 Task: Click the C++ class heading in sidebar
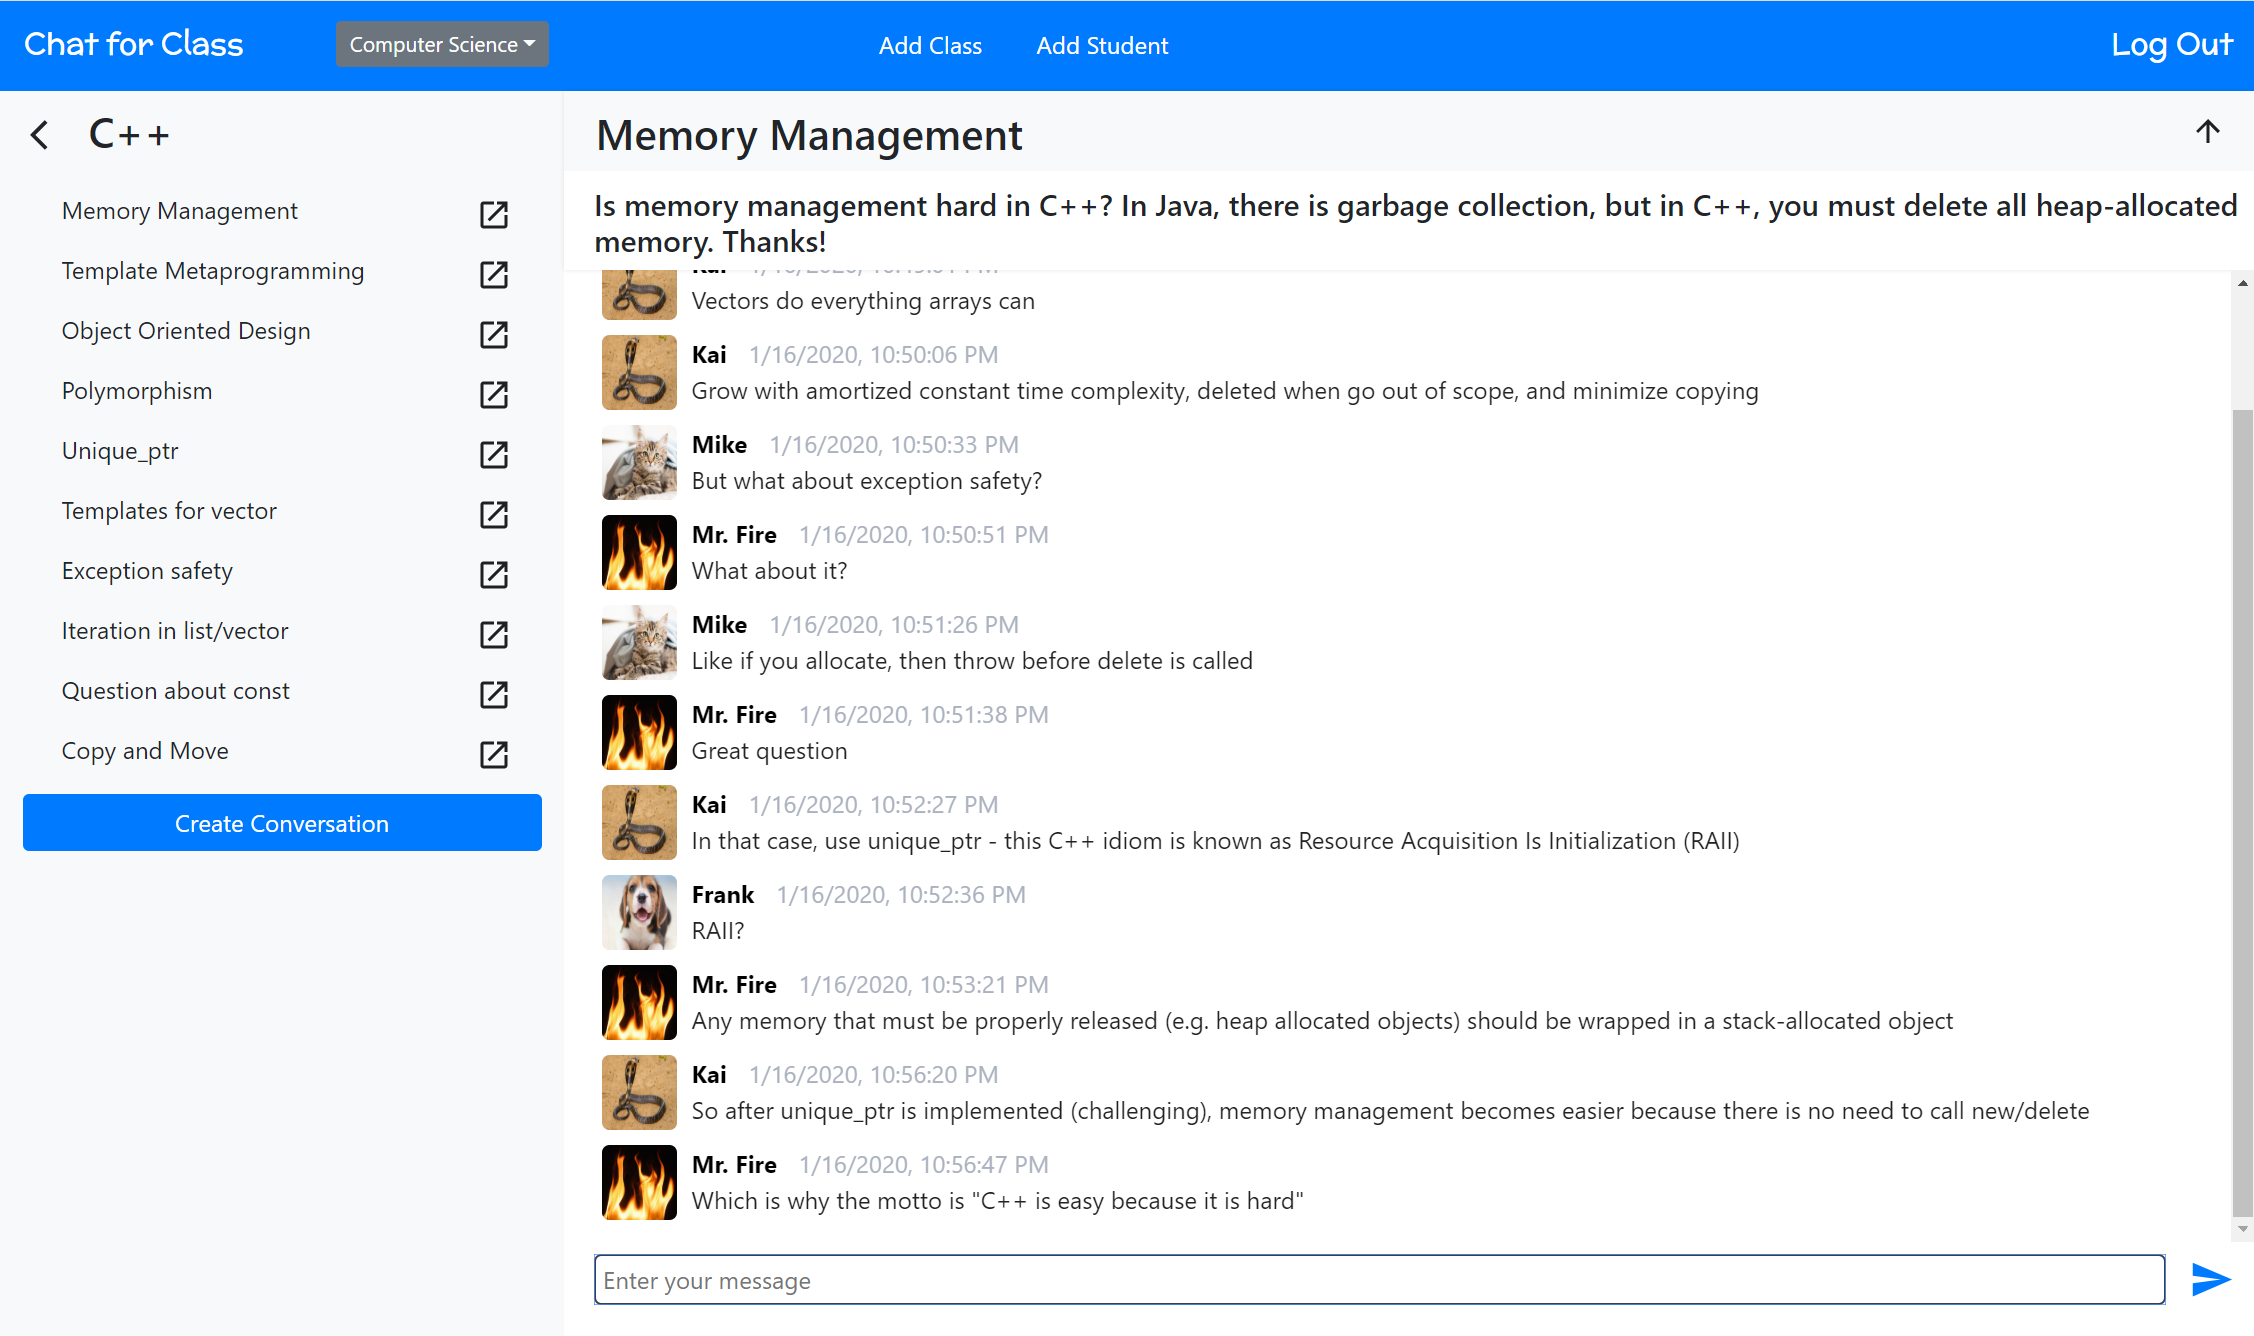(129, 134)
